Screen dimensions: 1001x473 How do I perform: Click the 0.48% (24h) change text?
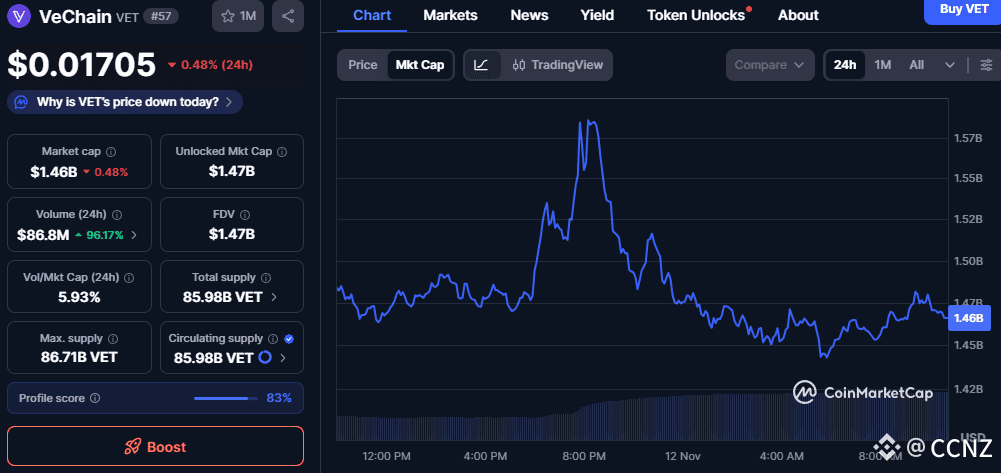[x=216, y=64]
